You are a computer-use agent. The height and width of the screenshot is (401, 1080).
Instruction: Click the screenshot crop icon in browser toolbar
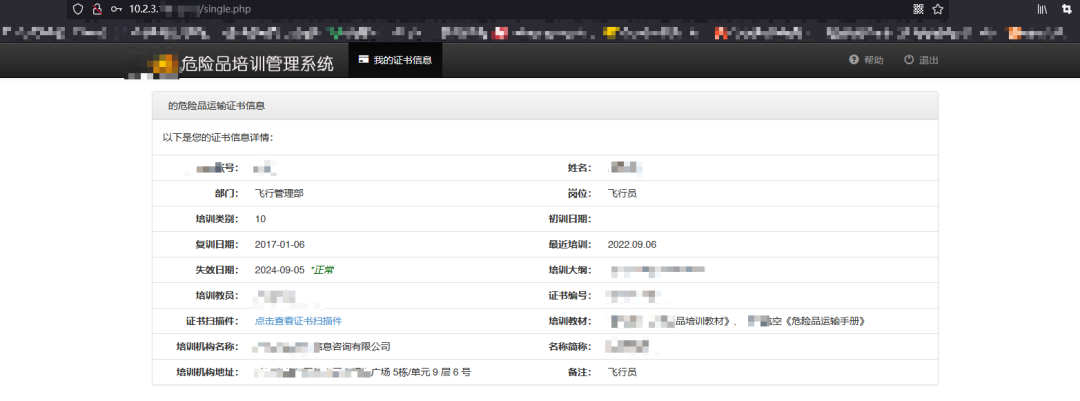click(x=1067, y=9)
